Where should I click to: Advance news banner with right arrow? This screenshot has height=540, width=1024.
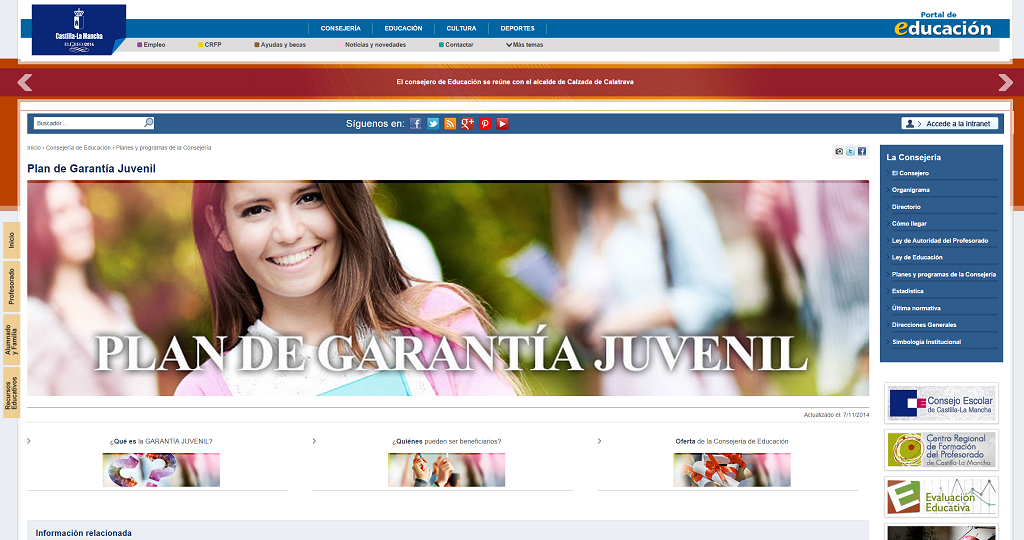click(1005, 82)
